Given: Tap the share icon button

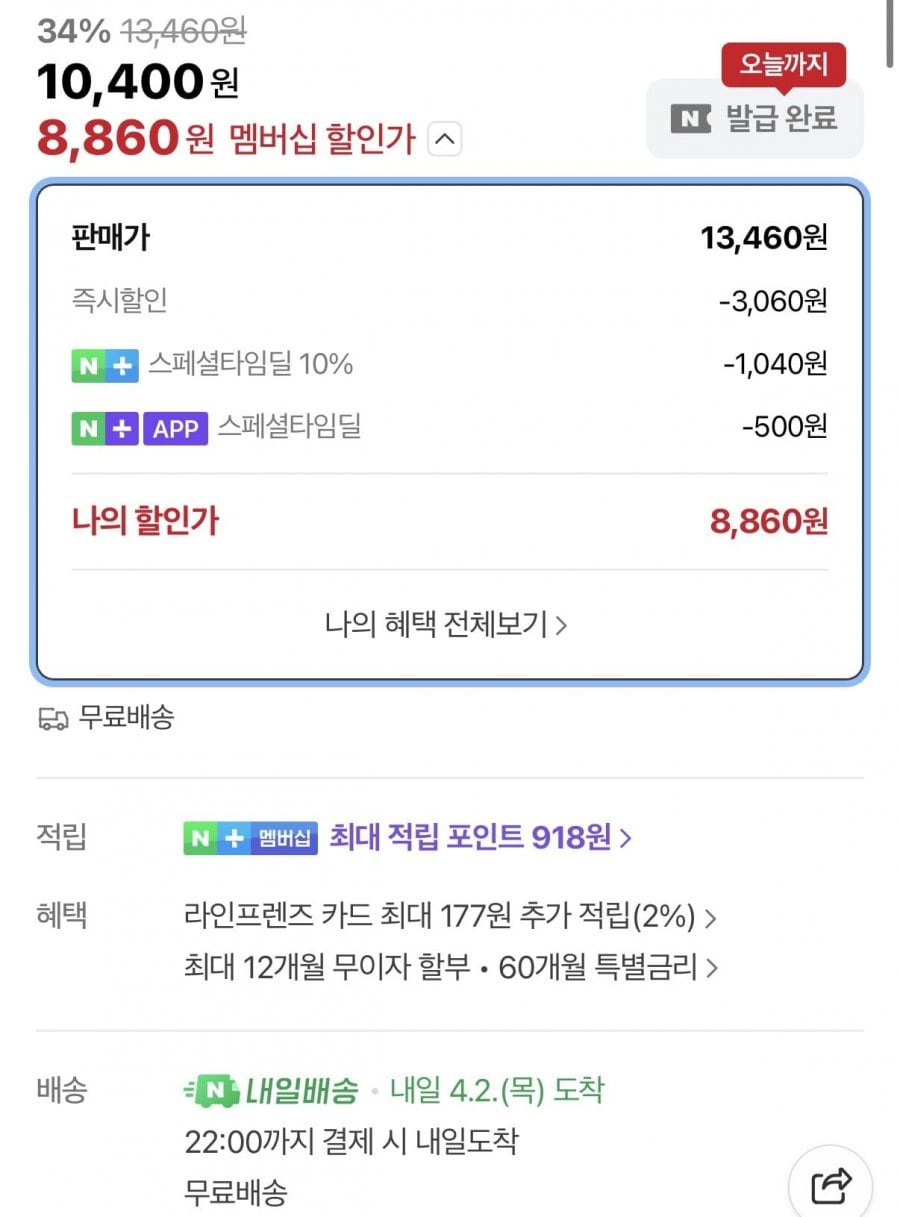Looking at the screenshot, I should [x=831, y=1185].
